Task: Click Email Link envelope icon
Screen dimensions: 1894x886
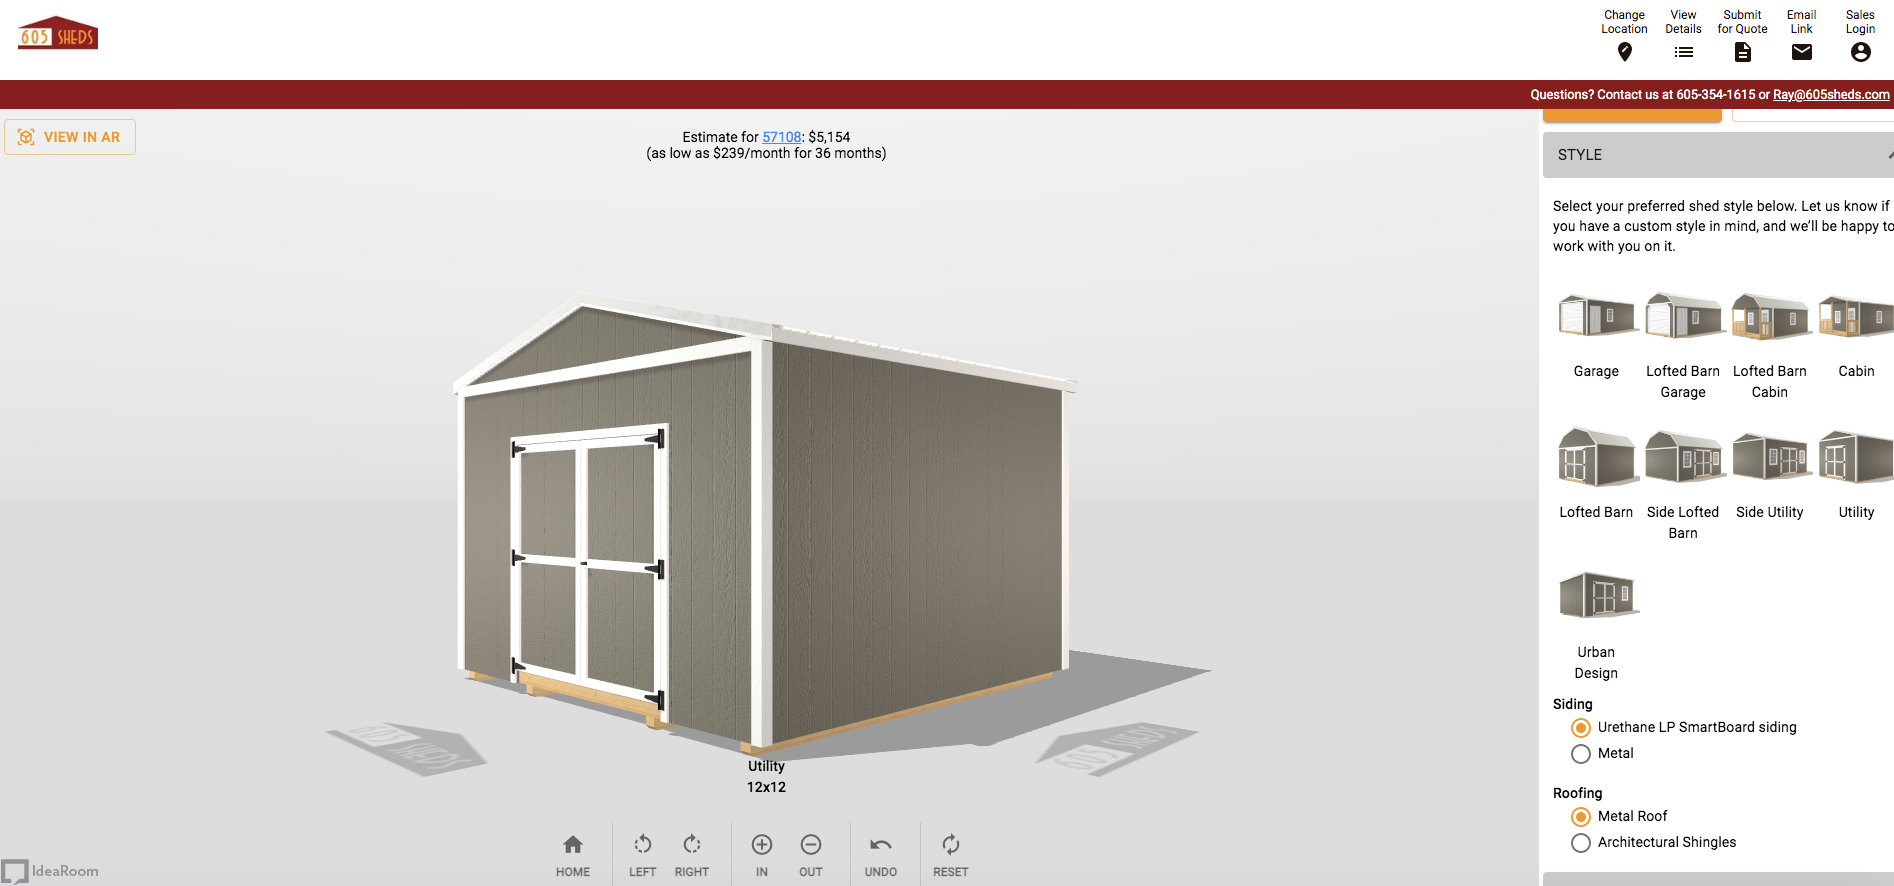Action: [x=1801, y=52]
